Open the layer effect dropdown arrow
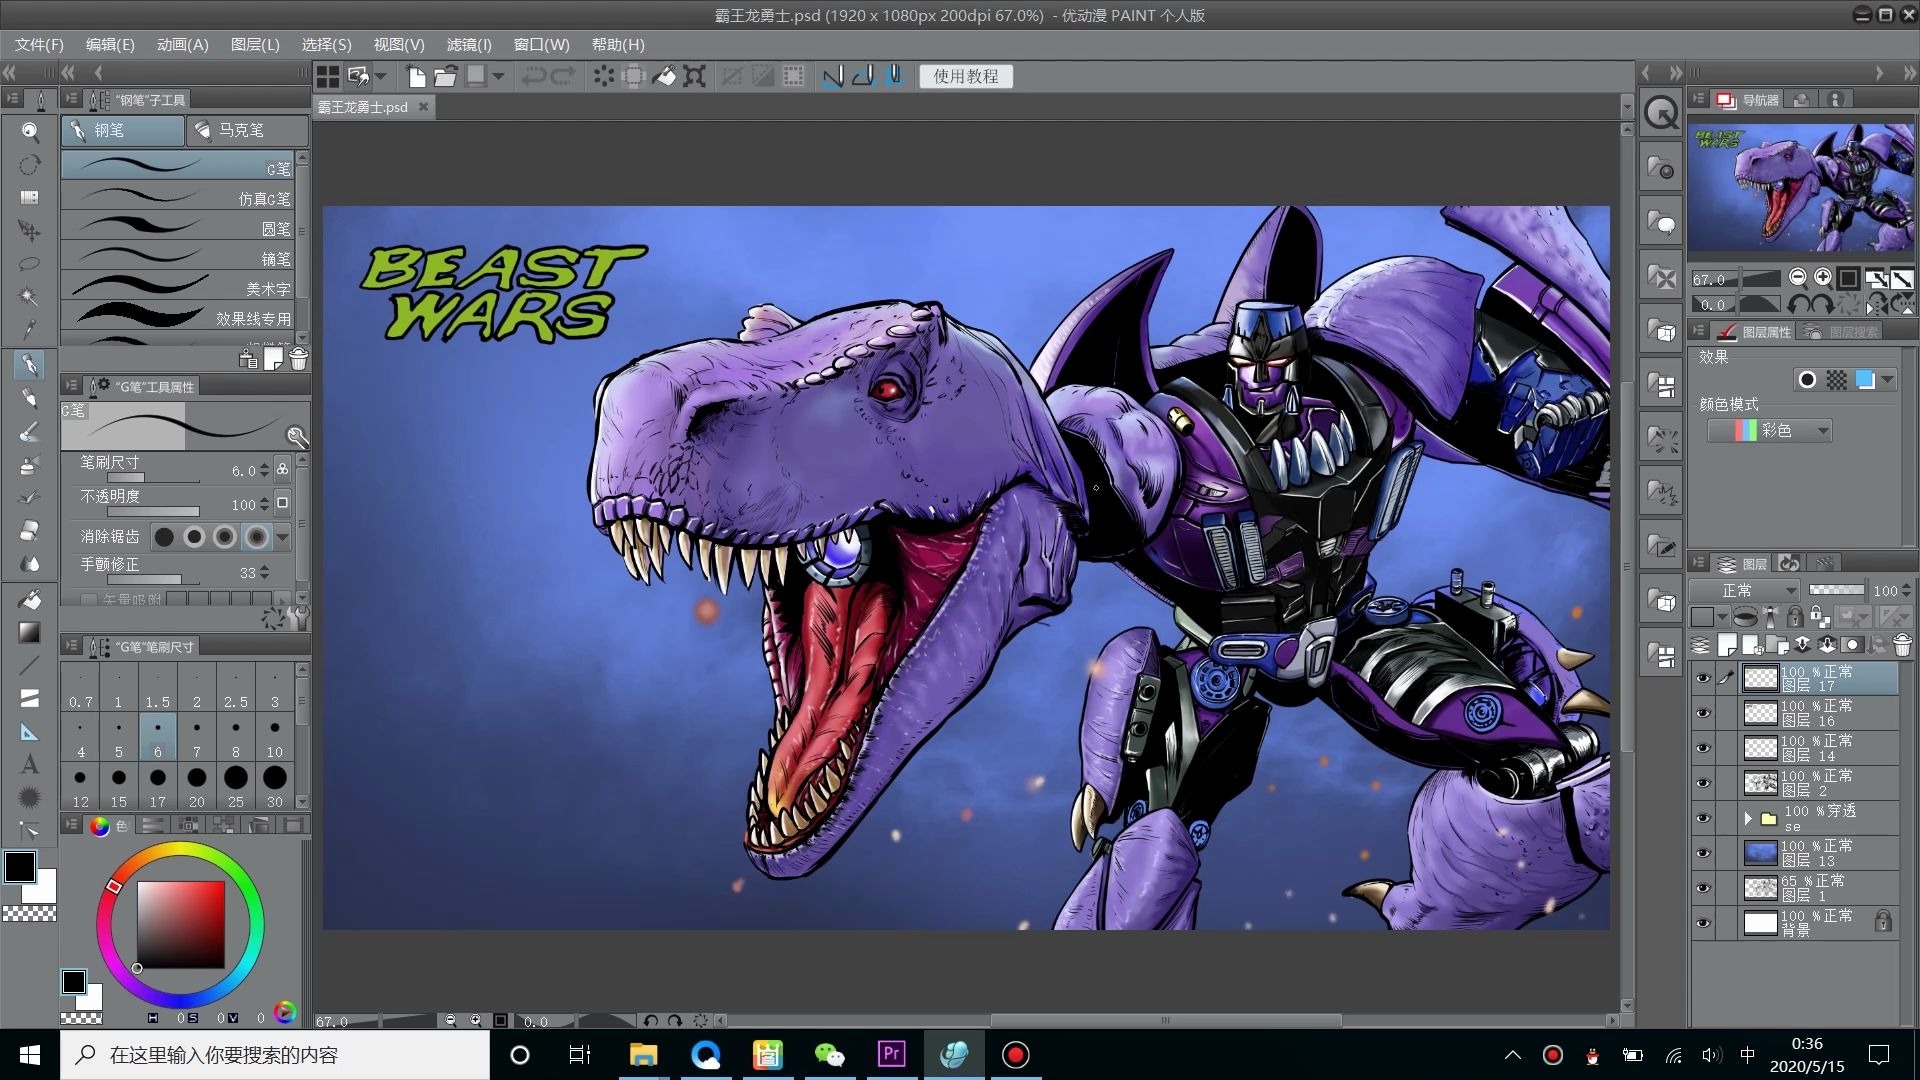The height and width of the screenshot is (1080, 1920). (1887, 380)
